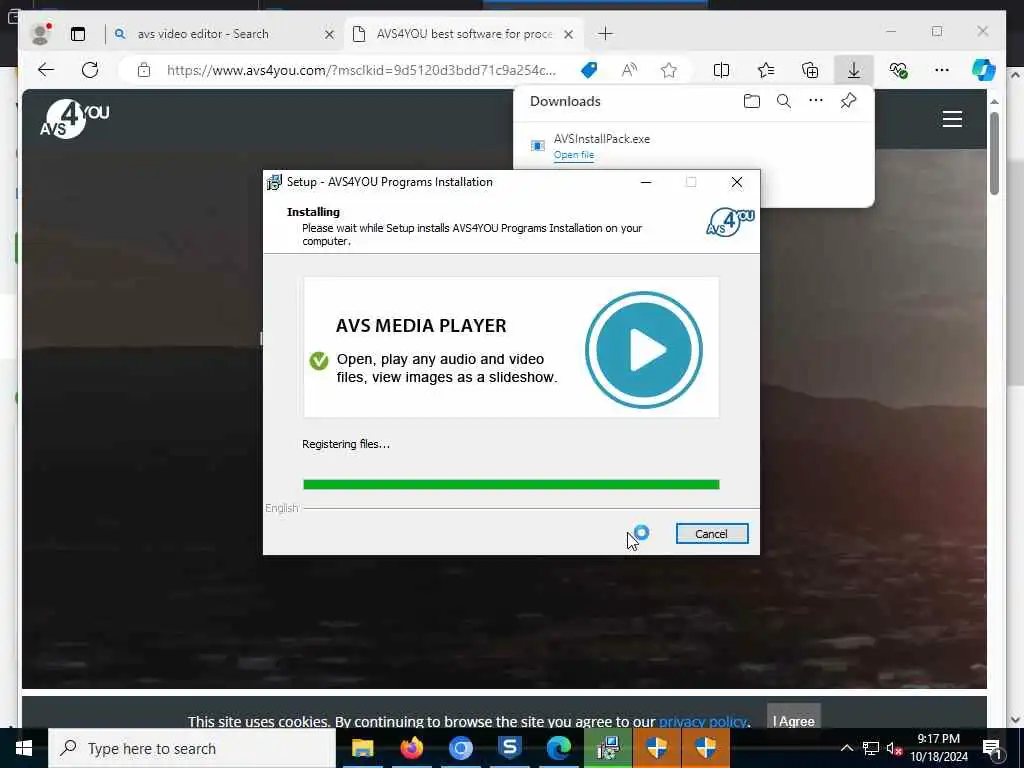This screenshot has height=768, width=1024.
Task: View site information lock icon
Action: tap(144, 70)
